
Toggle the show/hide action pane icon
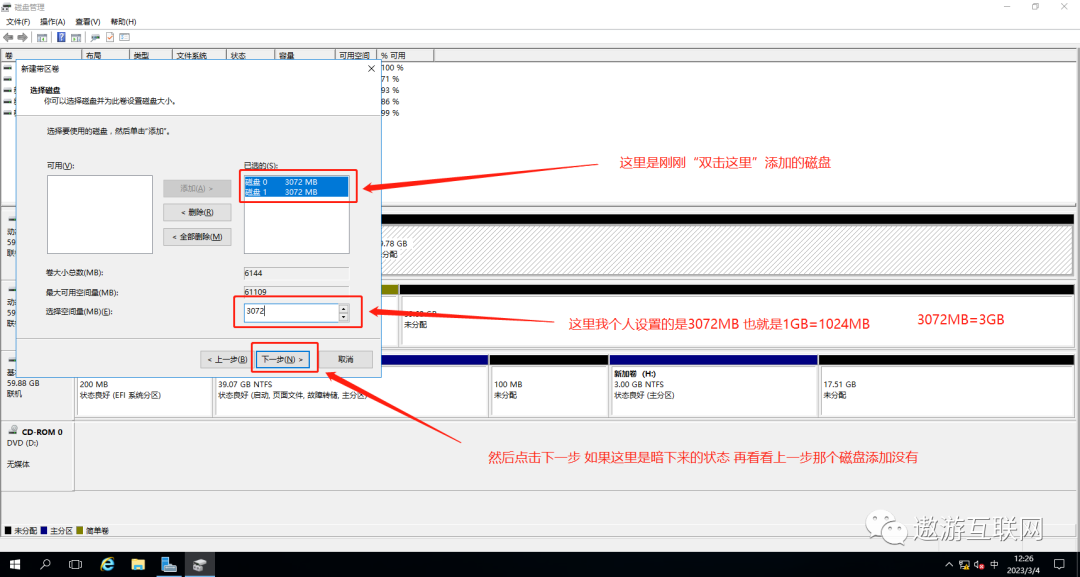click(76, 37)
